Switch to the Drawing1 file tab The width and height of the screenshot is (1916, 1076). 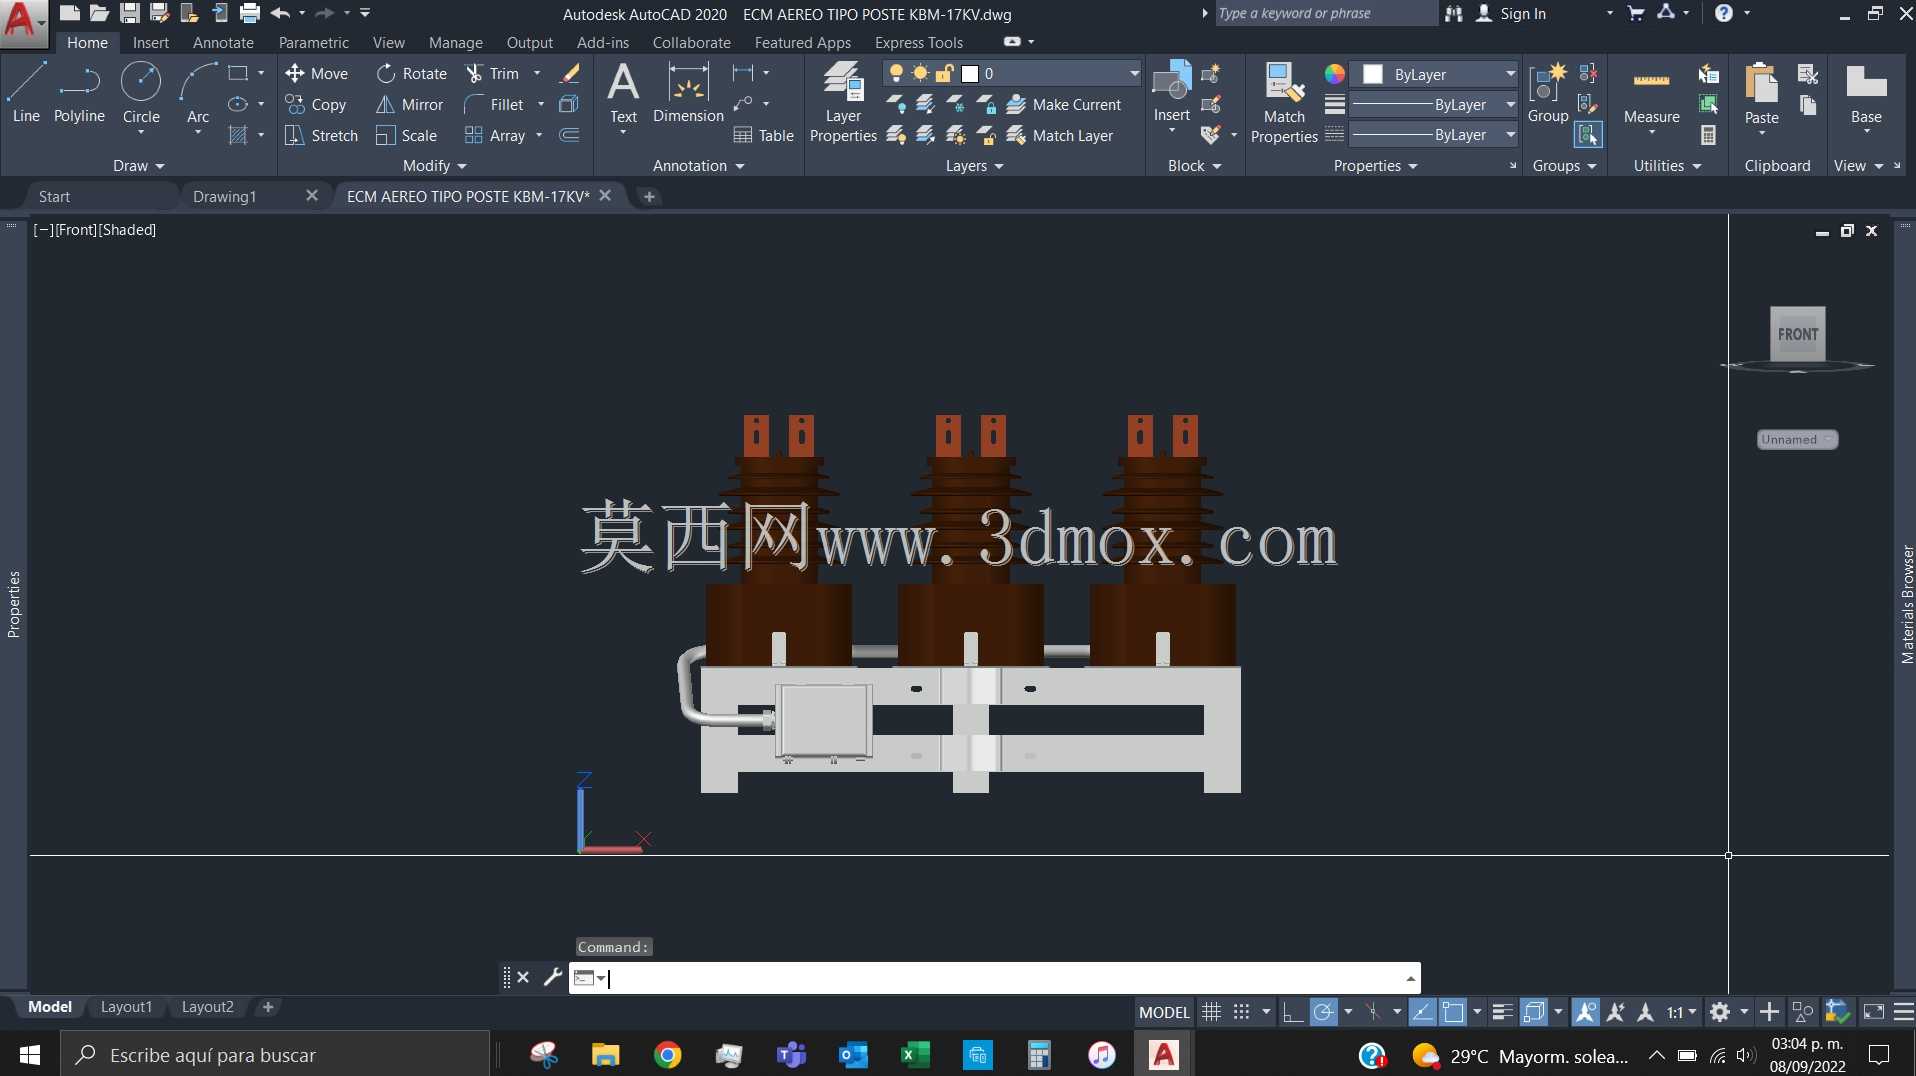pos(225,197)
